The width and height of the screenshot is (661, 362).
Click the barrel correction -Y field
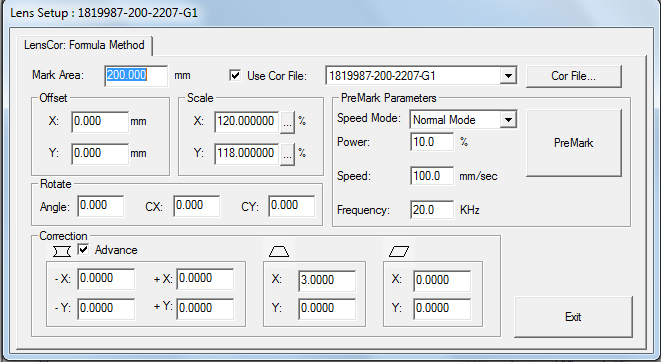106,309
